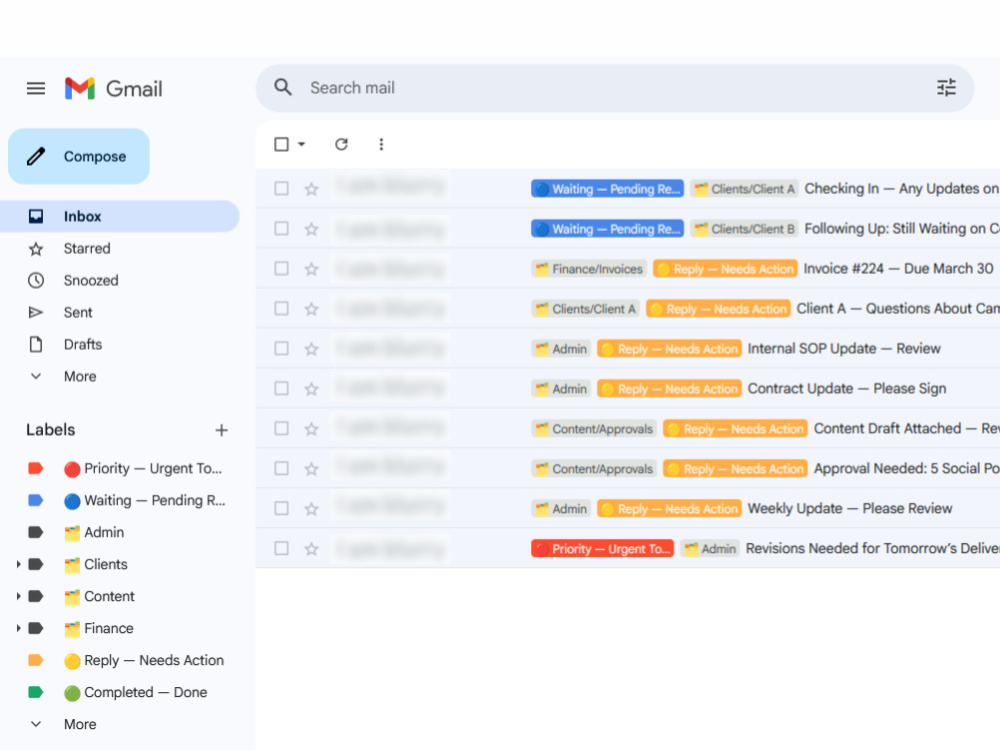Expand the Clients label tree
Screen dimensions: 1000x750
18,564
